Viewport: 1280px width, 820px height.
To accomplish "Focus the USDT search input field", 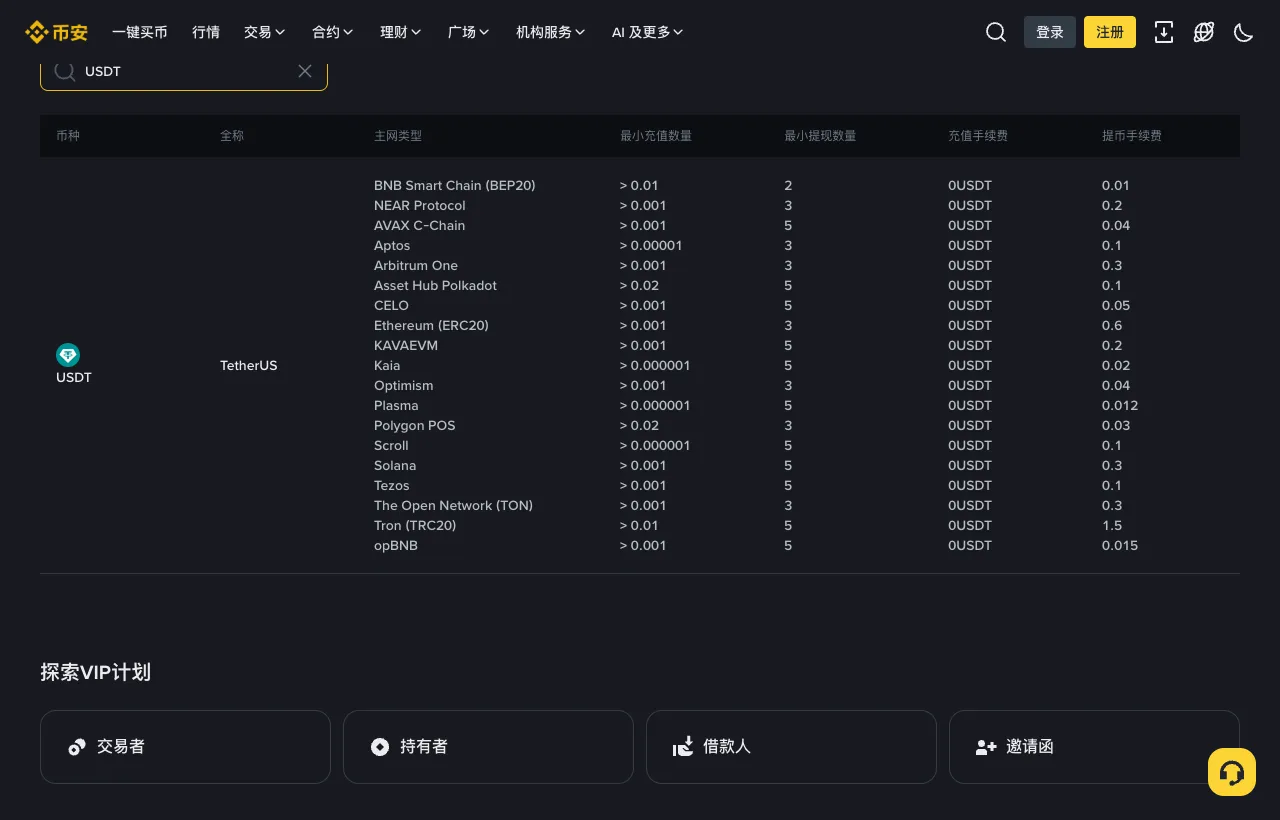I will tap(184, 71).
